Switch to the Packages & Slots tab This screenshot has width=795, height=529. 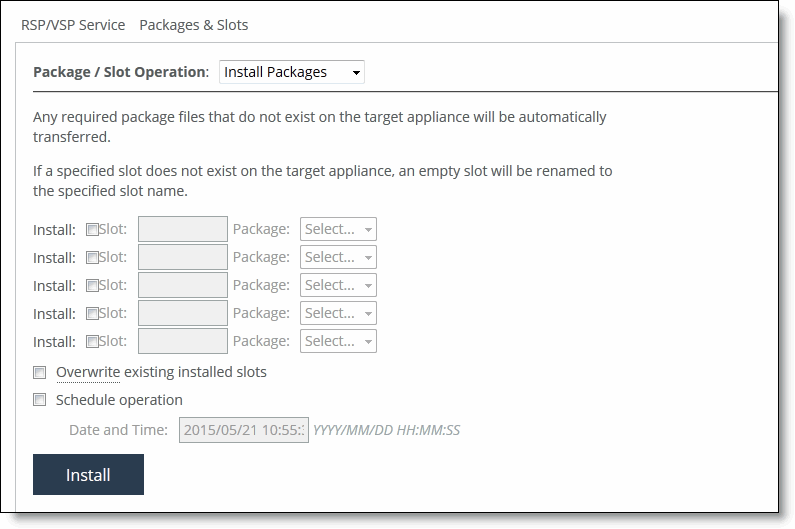(193, 25)
